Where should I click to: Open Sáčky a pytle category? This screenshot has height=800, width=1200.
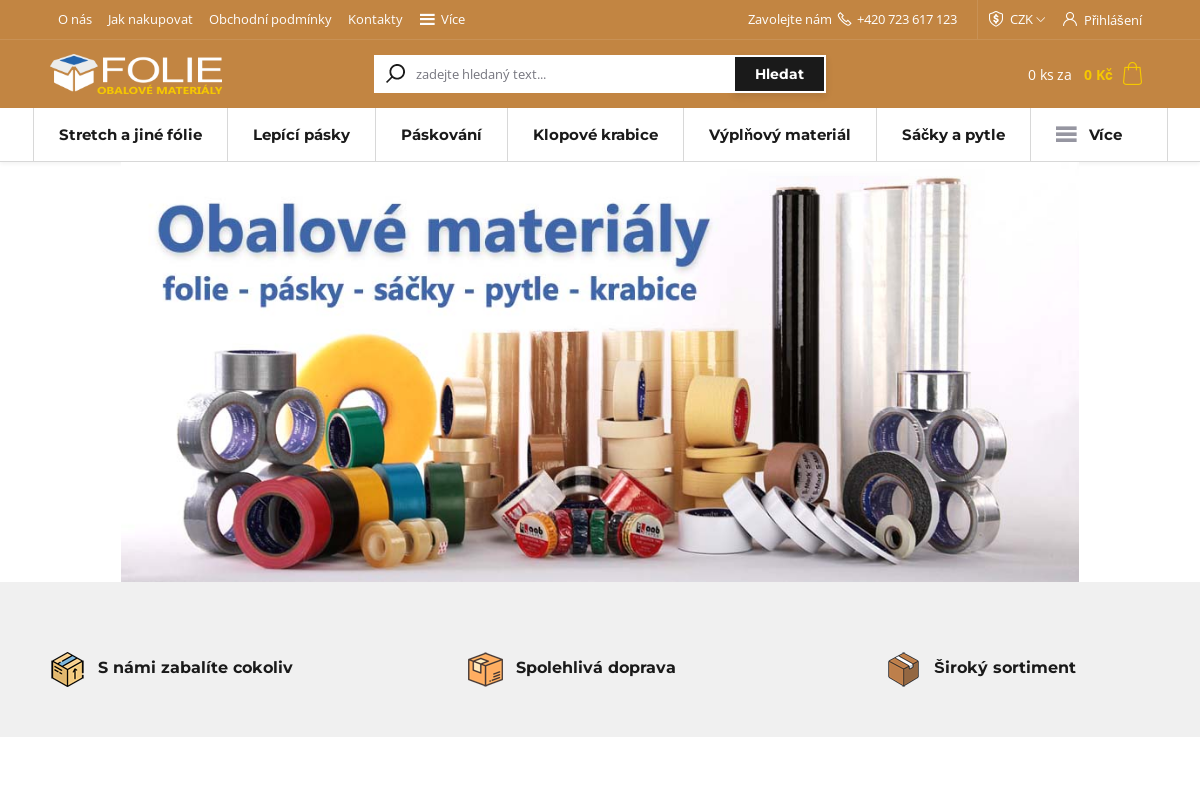953,134
